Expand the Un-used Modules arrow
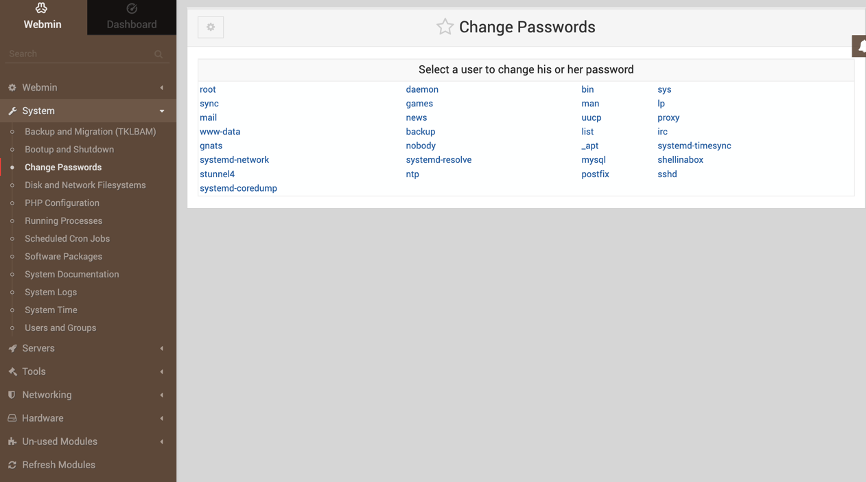Screen dimensions: 866x482 pyautogui.click(x=162, y=442)
